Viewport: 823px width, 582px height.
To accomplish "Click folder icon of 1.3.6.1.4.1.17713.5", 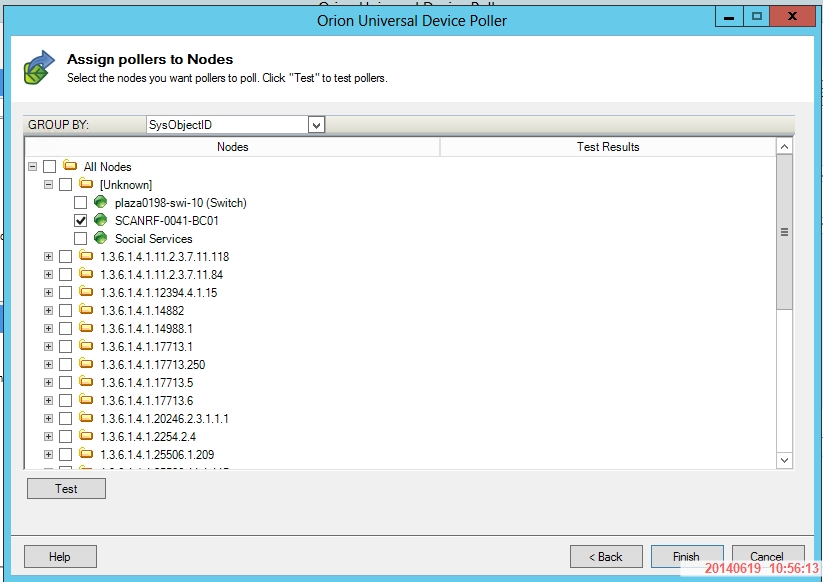I will tap(86, 382).
